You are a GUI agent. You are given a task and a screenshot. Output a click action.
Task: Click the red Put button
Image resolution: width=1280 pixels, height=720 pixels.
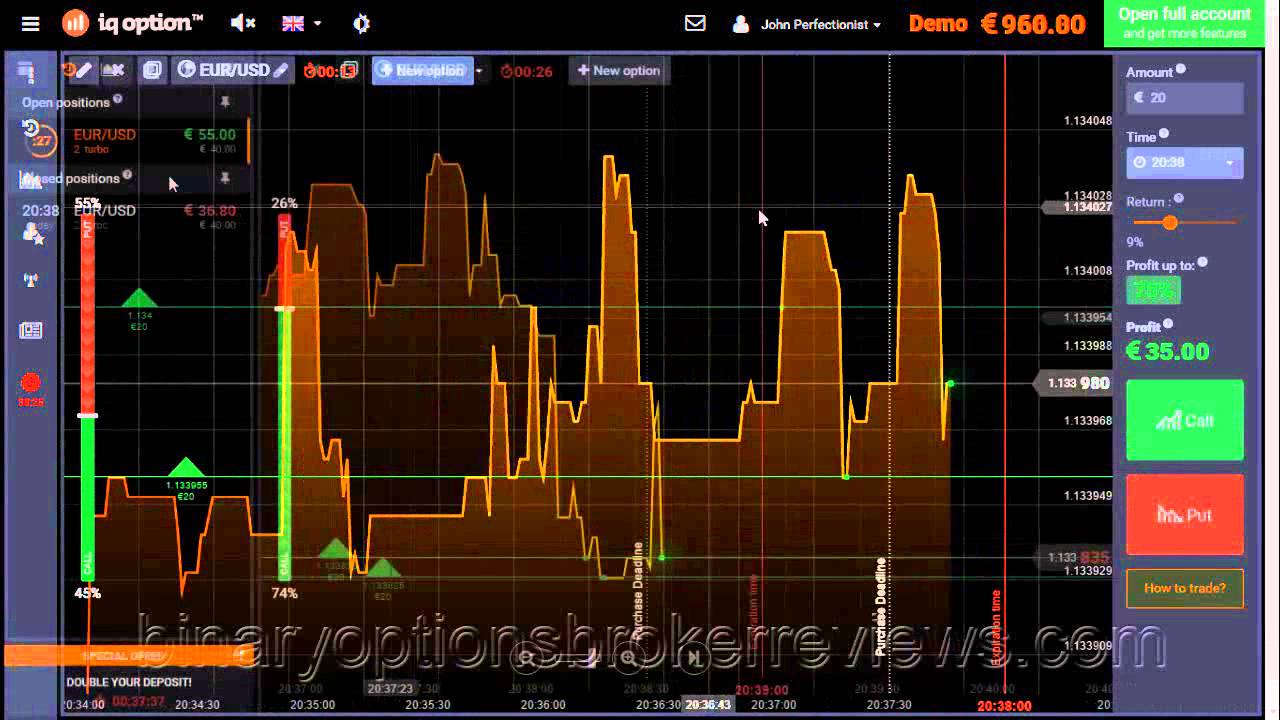(1185, 514)
